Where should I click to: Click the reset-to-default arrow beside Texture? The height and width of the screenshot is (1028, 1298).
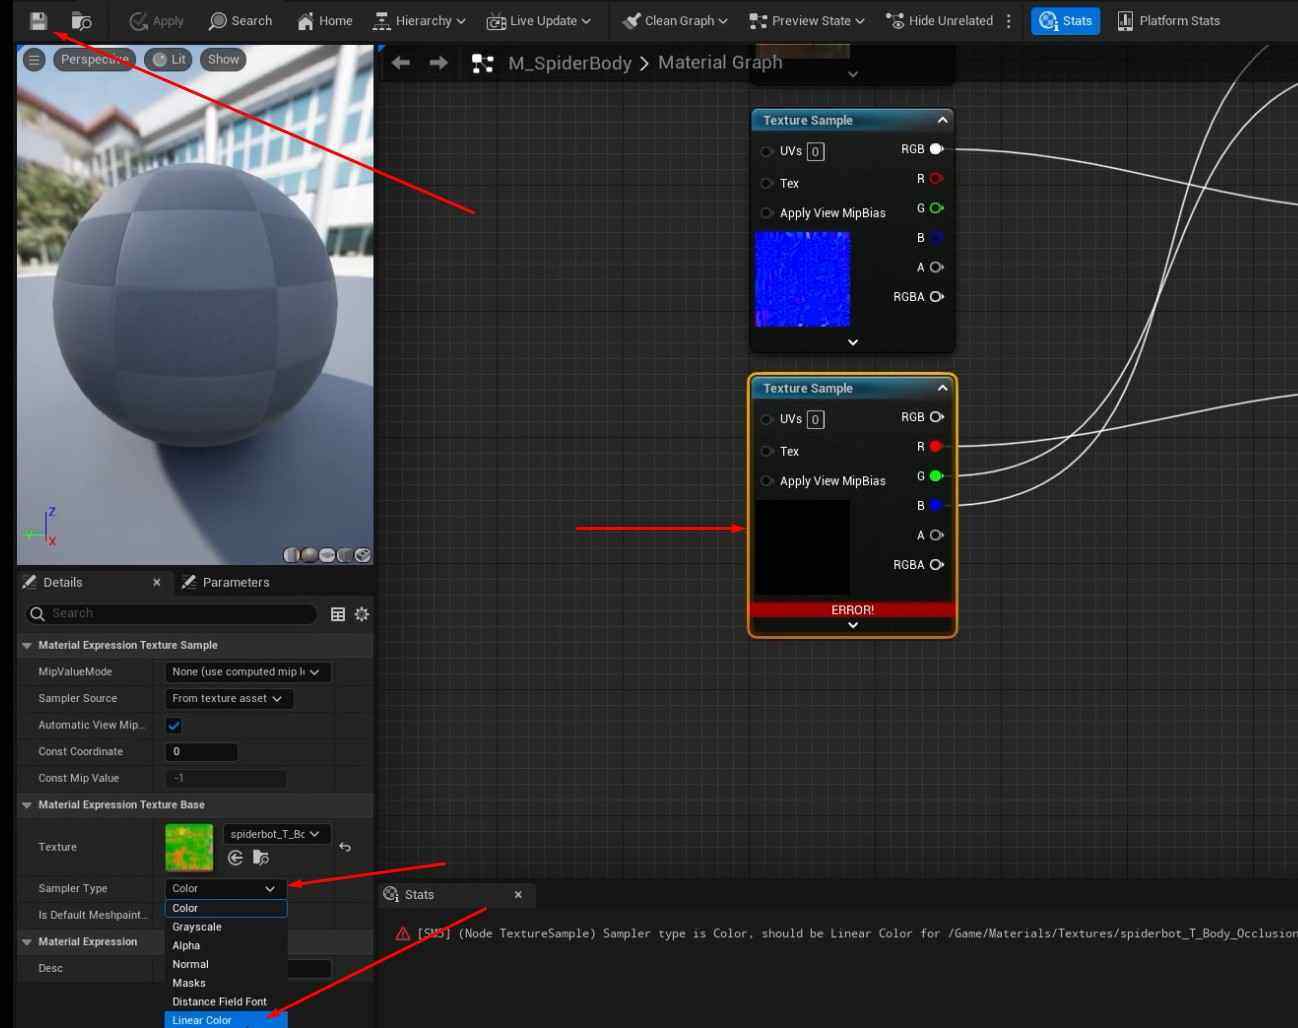(x=345, y=847)
